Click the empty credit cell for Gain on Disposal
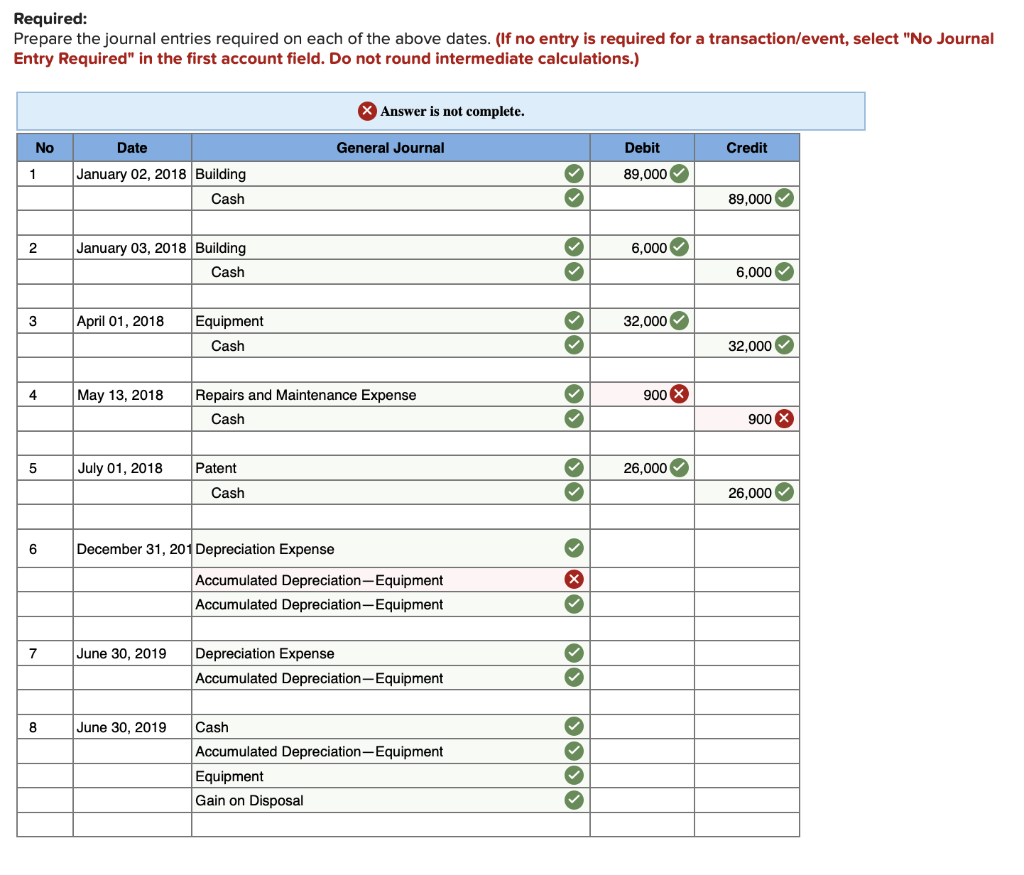 pyautogui.click(x=747, y=800)
